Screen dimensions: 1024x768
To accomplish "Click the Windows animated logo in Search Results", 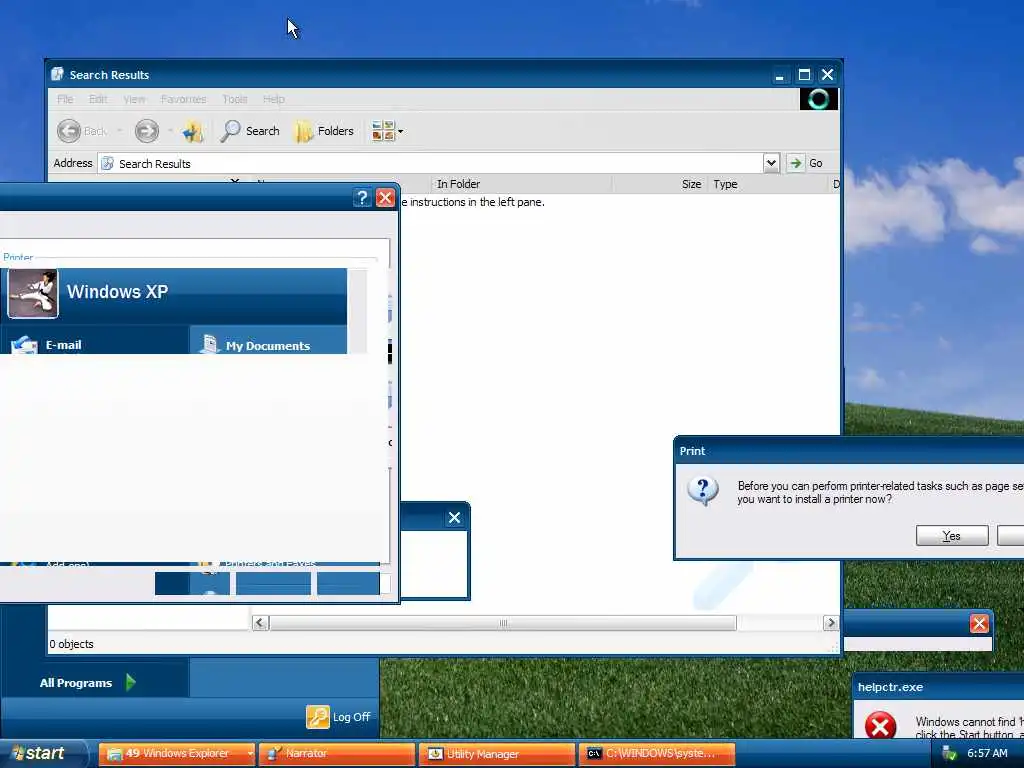I will (819, 99).
